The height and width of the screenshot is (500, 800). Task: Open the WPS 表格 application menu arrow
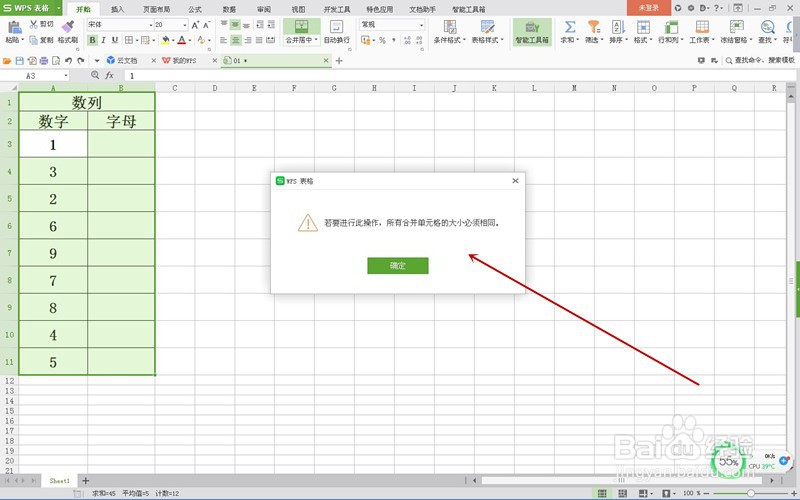pos(59,8)
